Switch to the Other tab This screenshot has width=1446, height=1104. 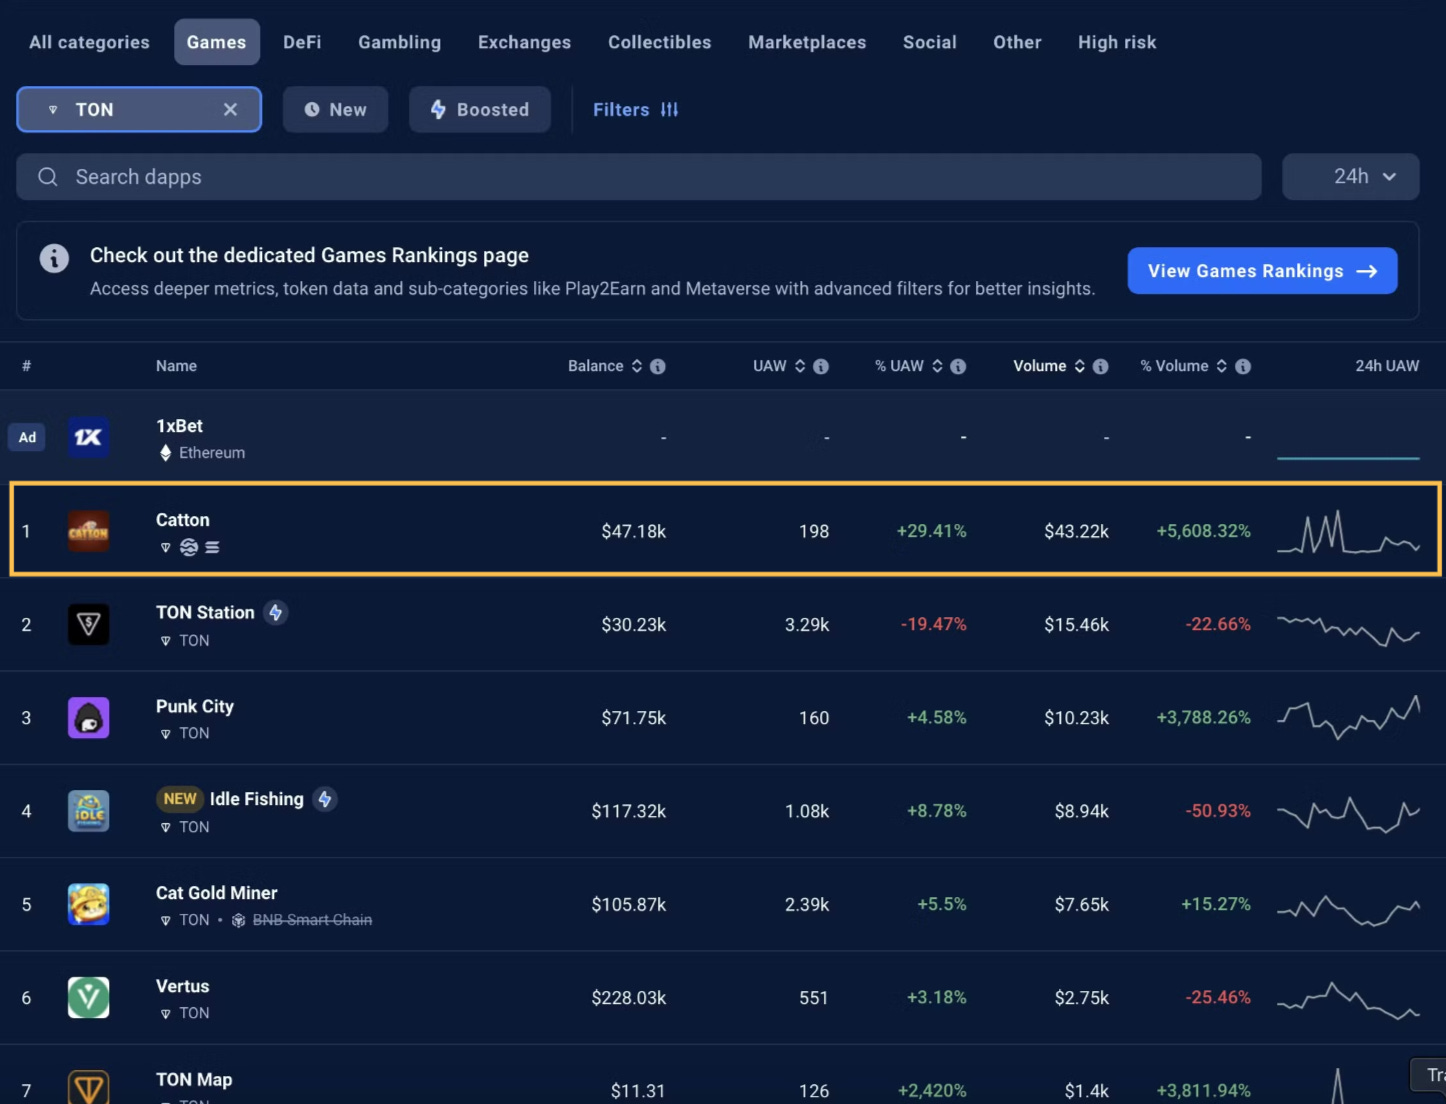[1017, 42]
